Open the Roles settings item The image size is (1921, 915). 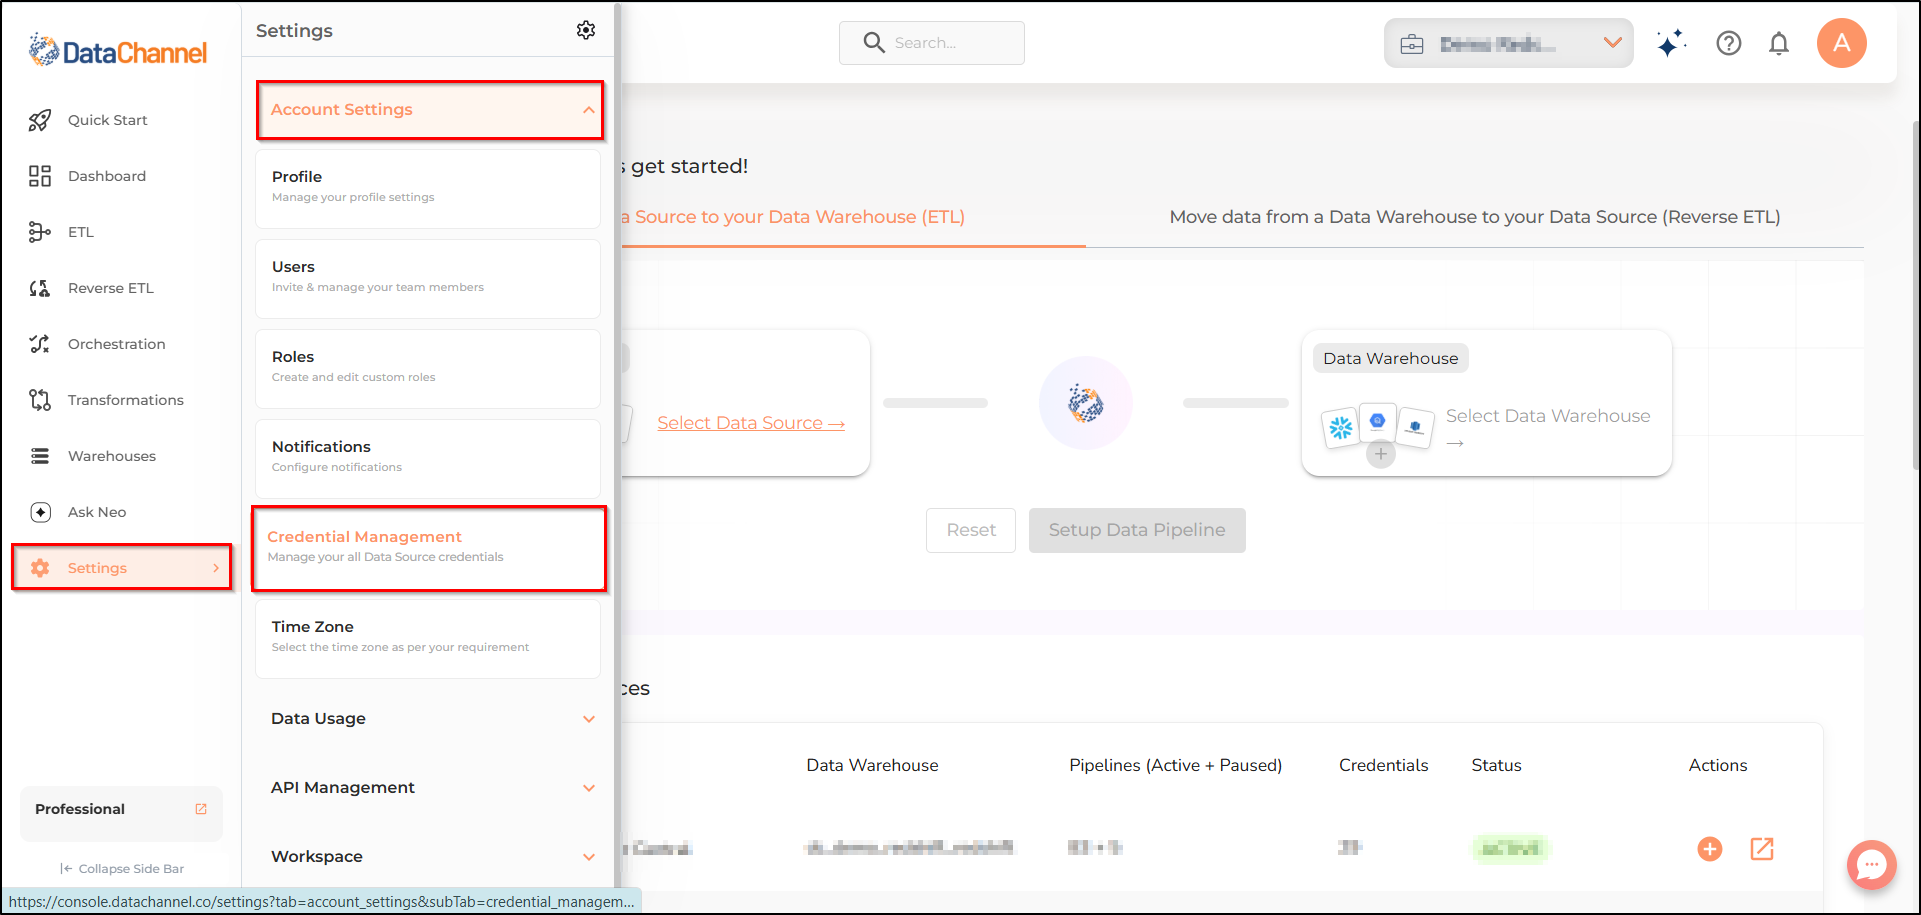[x=428, y=369]
